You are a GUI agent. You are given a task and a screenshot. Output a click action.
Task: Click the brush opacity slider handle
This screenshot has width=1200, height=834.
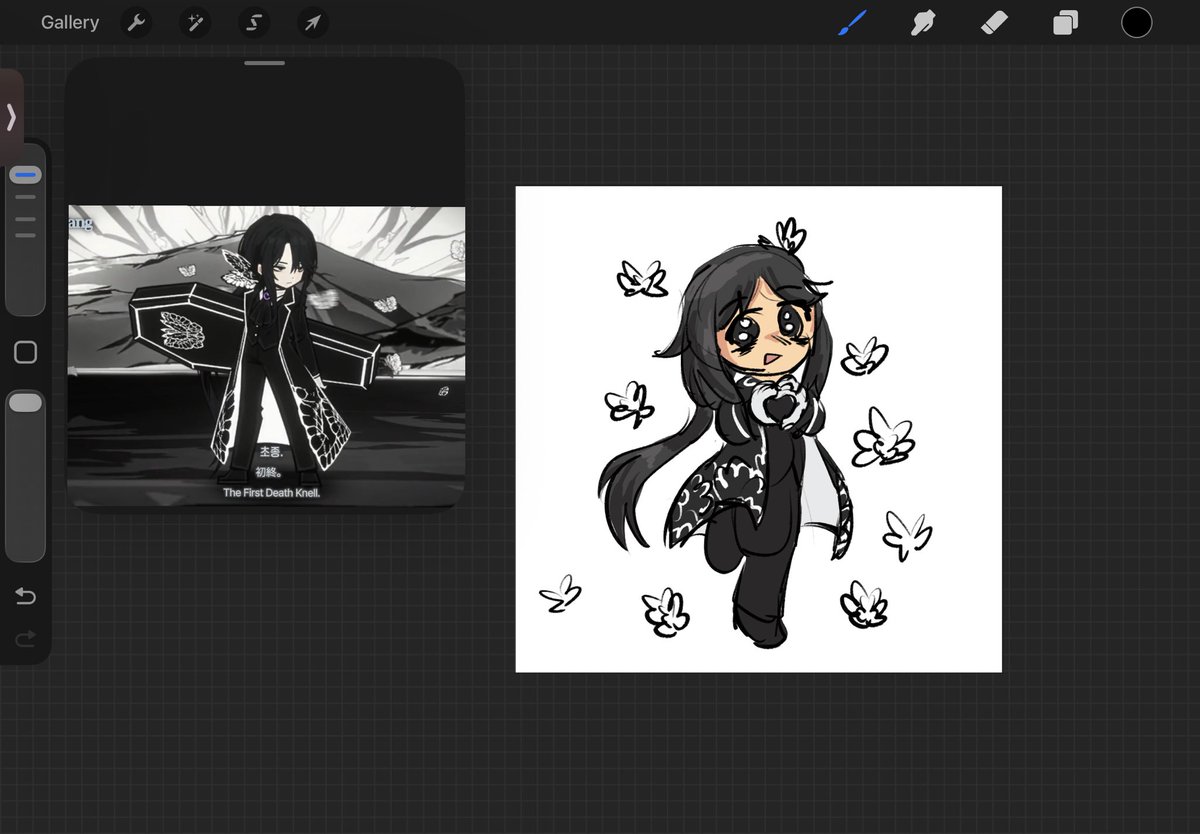(25, 402)
